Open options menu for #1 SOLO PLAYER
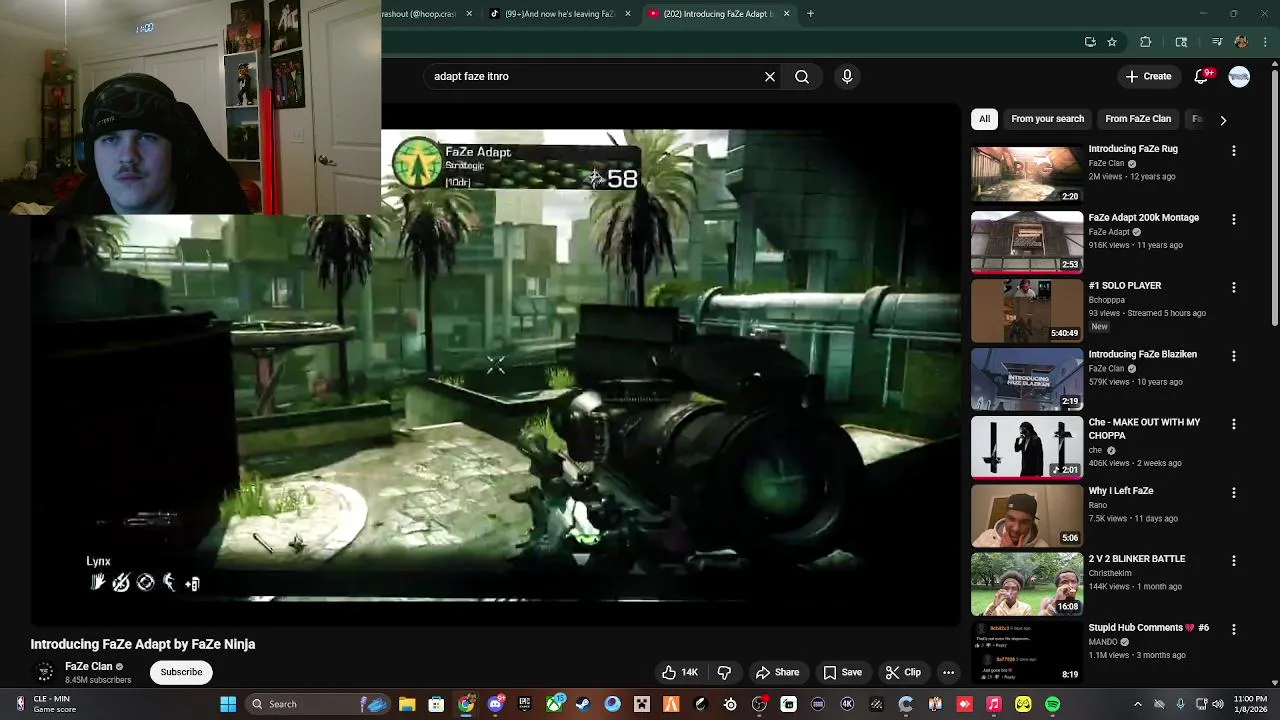Screen dimensions: 1280x720 (x=1233, y=287)
